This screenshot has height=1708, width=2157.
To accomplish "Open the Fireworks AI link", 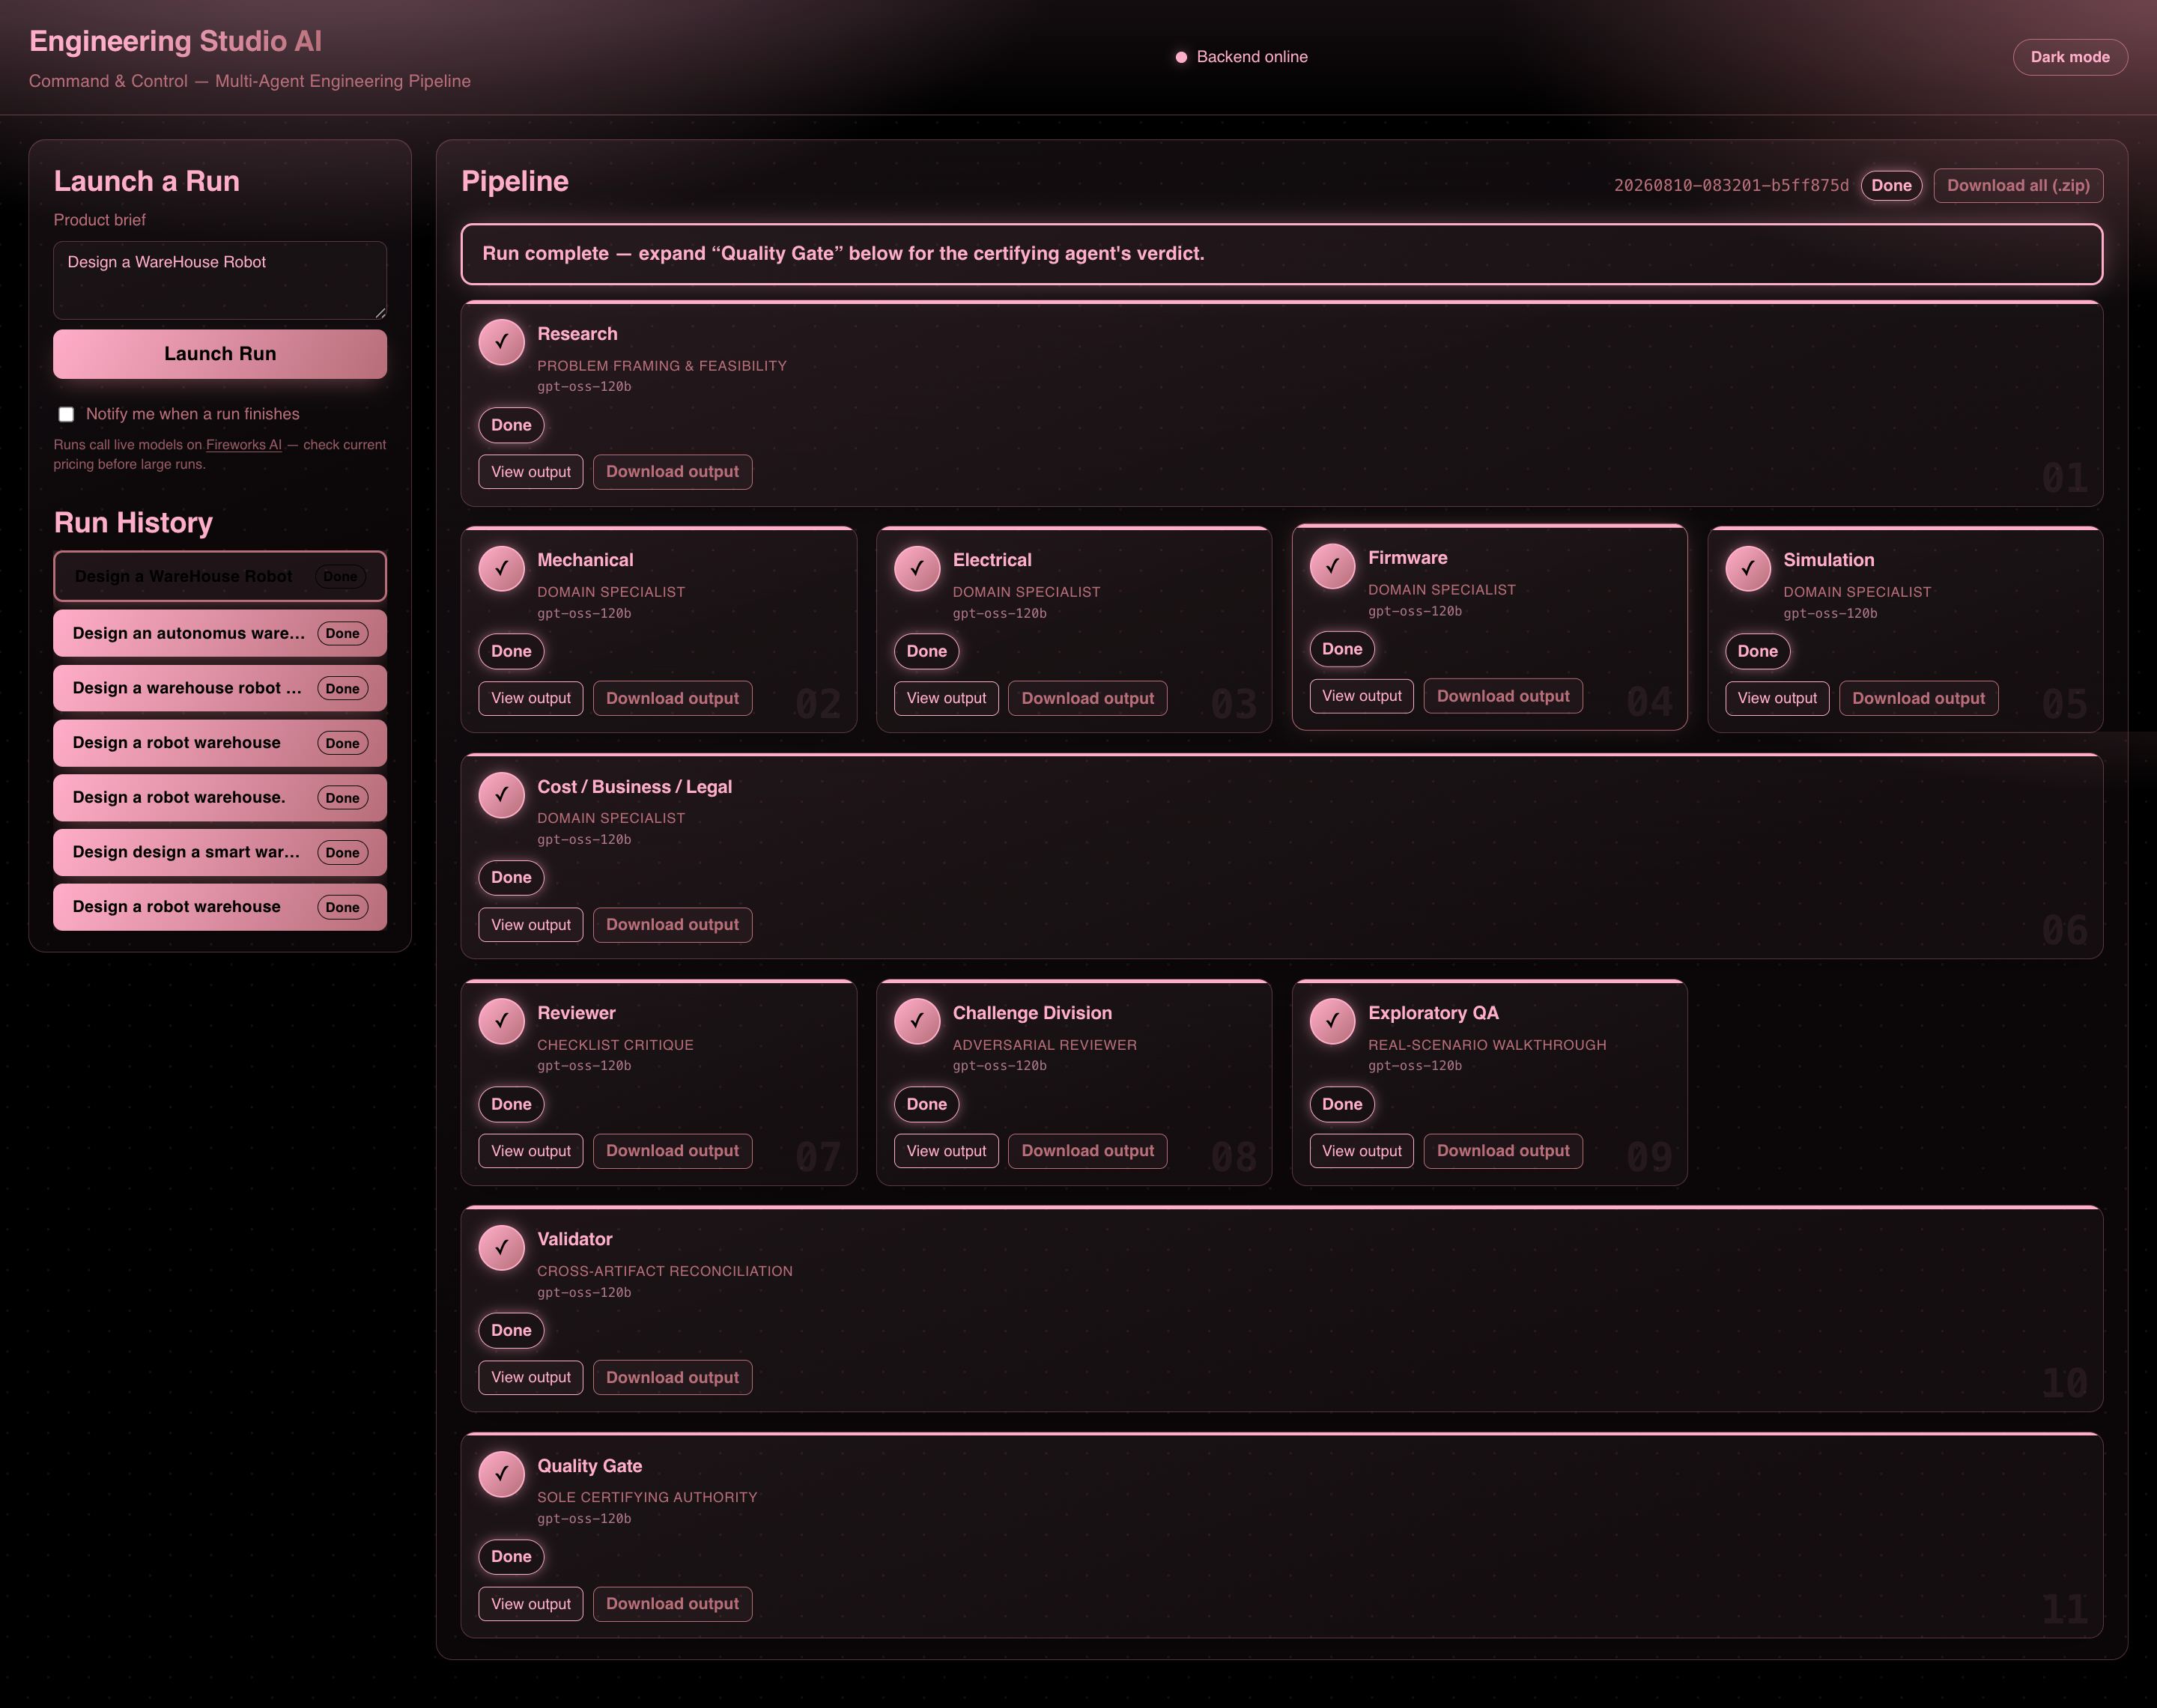I will (243, 445).
